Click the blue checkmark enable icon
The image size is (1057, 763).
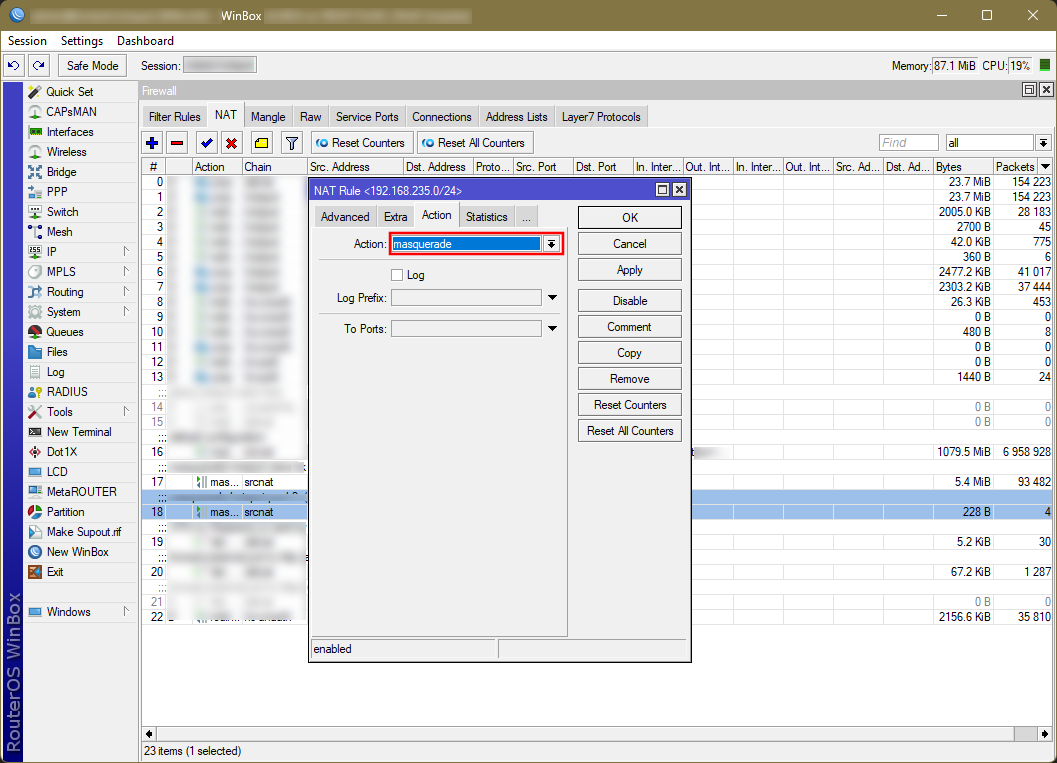[x=207, y=143]
